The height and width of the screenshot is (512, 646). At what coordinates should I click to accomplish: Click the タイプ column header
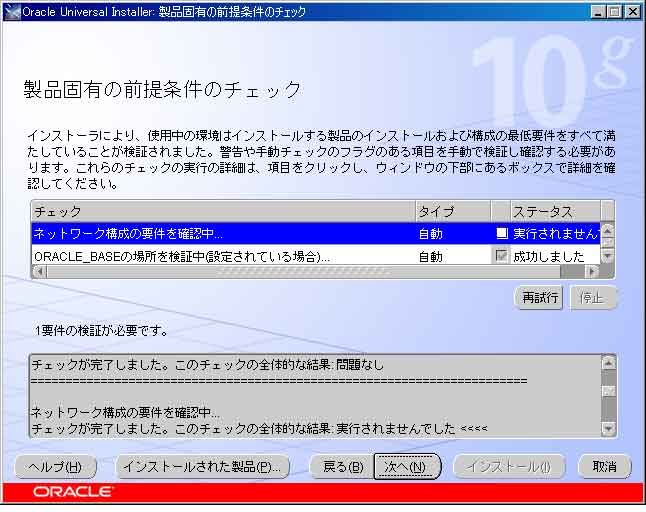pos(453,212)
